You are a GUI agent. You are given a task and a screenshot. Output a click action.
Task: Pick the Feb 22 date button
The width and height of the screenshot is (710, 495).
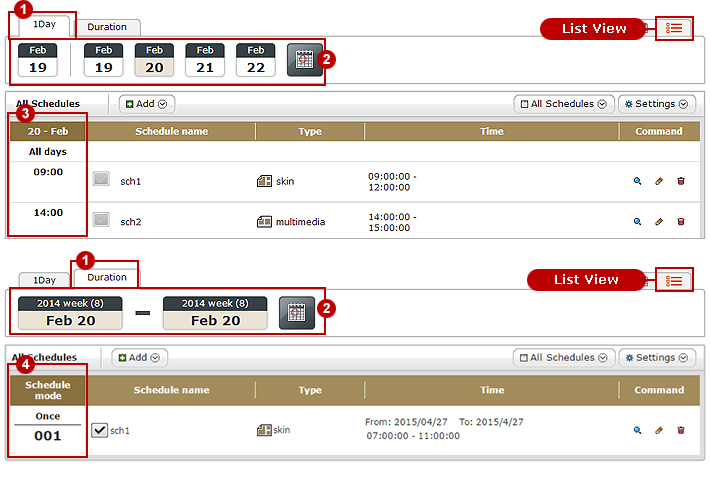[256, 60]
